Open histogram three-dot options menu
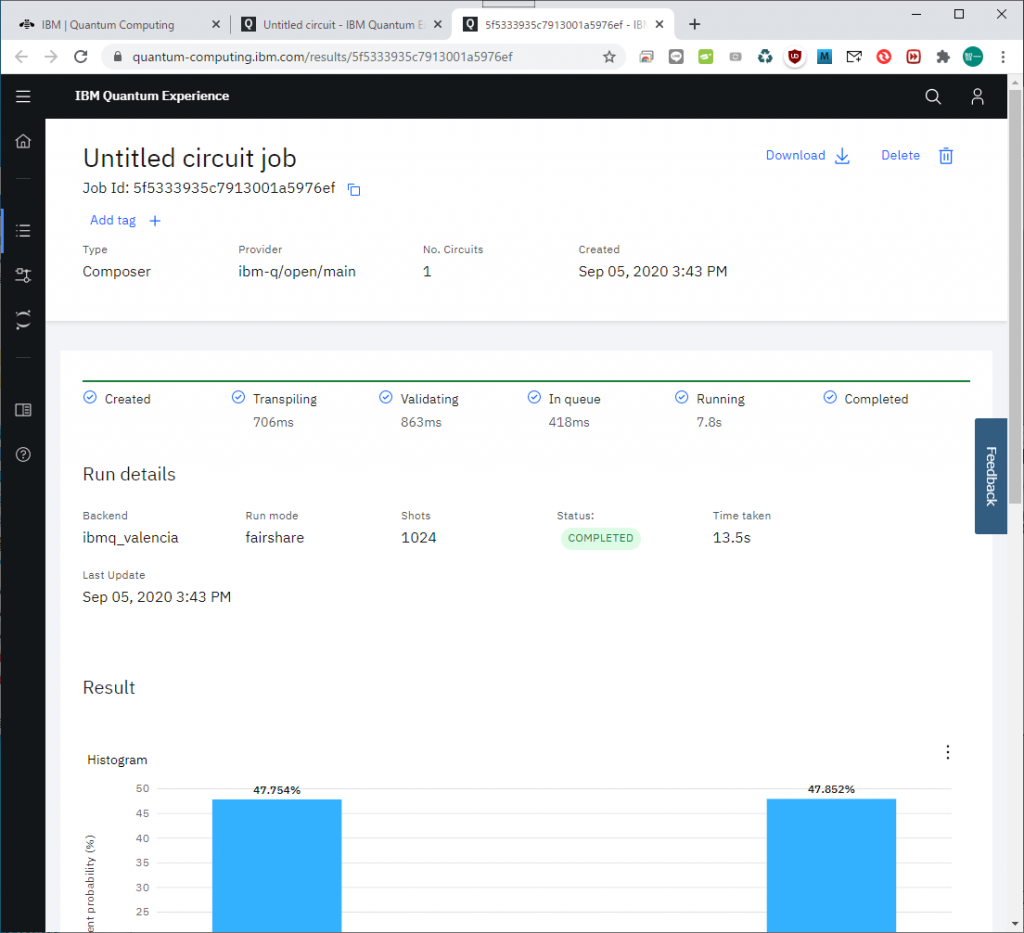The height and width of the screenshot is (933, 1024). [x=948, y=752]
